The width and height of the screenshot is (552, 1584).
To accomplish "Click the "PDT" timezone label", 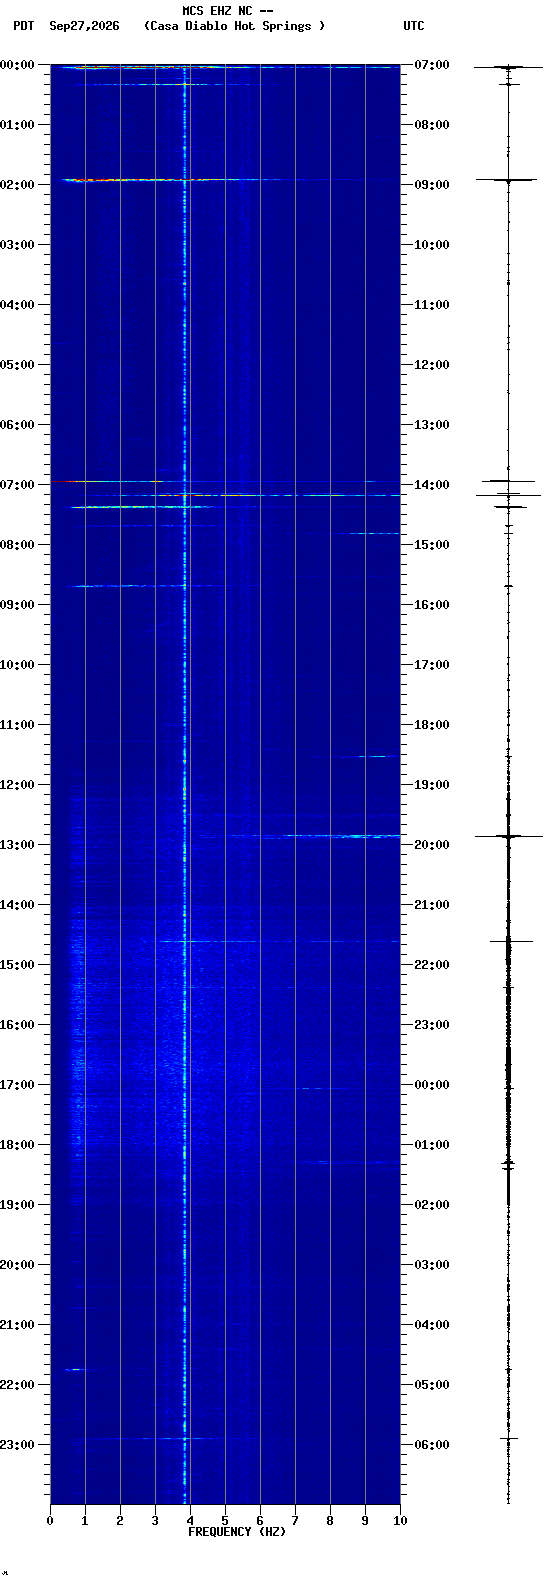I will tap(24, 26).
